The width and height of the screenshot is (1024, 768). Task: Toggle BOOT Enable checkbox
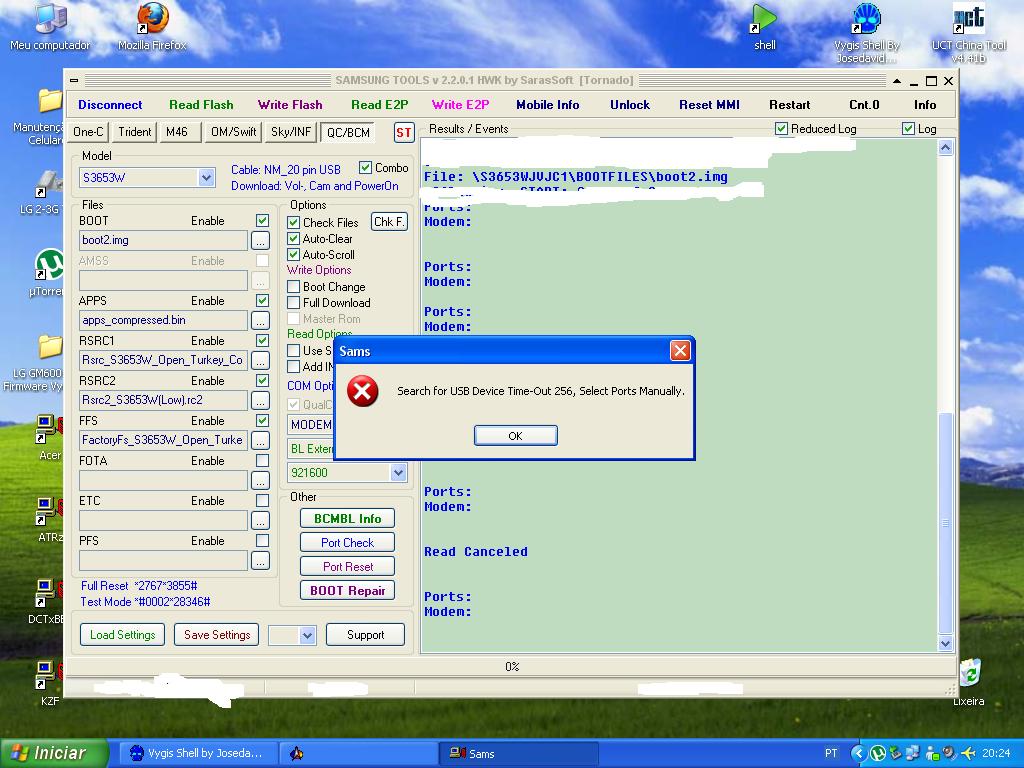click(x=263, y=221)
